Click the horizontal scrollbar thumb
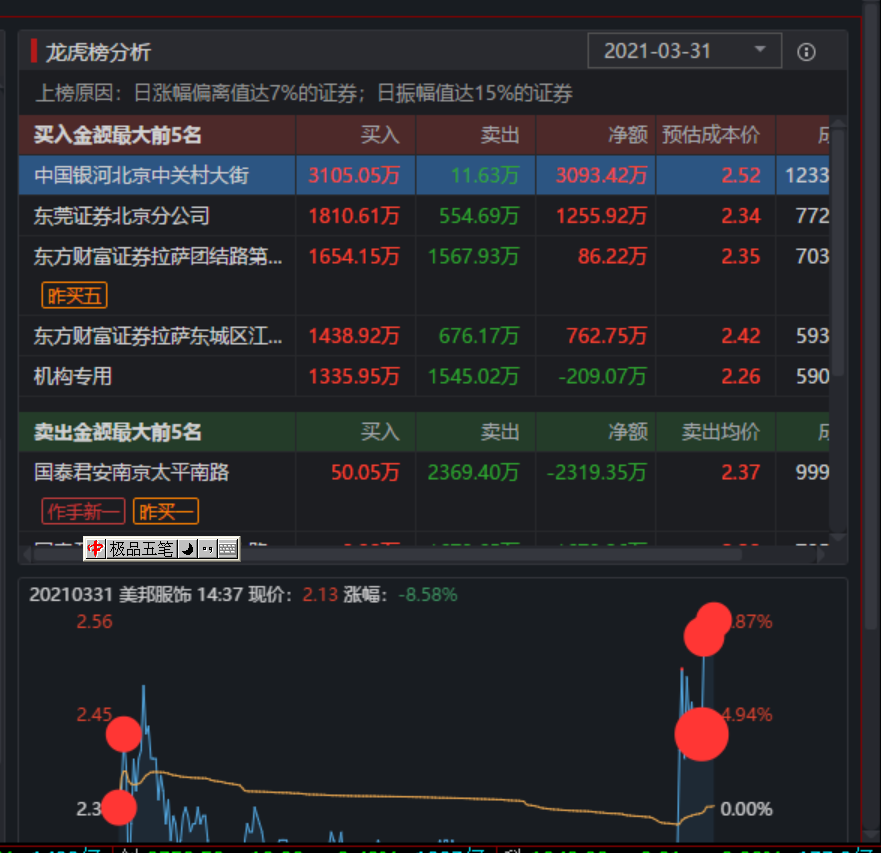881x853 pixels. 388,555
